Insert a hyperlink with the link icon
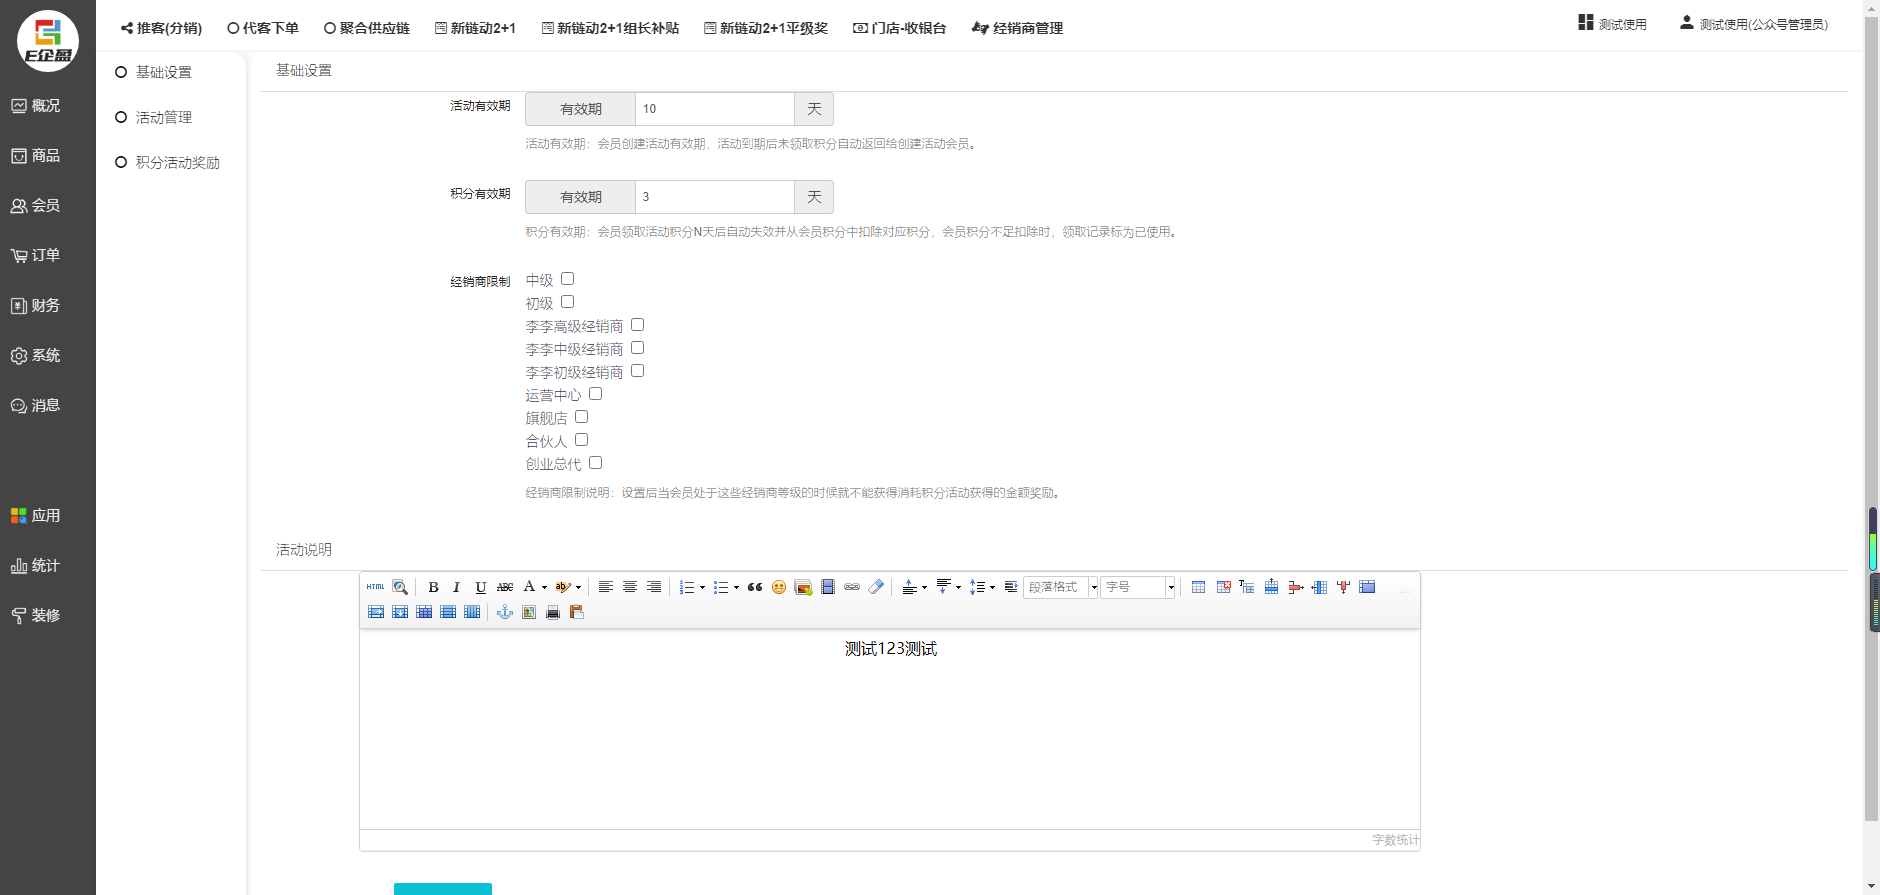 pyautogui.click(x=852, y=587)
